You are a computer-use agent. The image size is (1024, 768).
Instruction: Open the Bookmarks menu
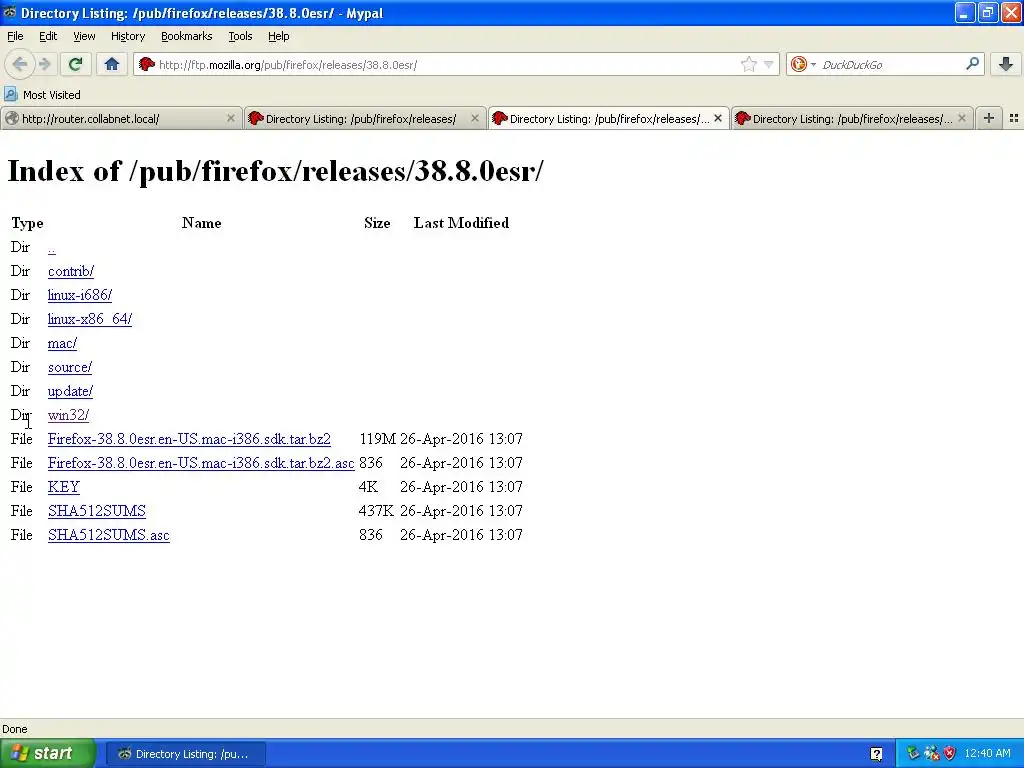(187, 36)
